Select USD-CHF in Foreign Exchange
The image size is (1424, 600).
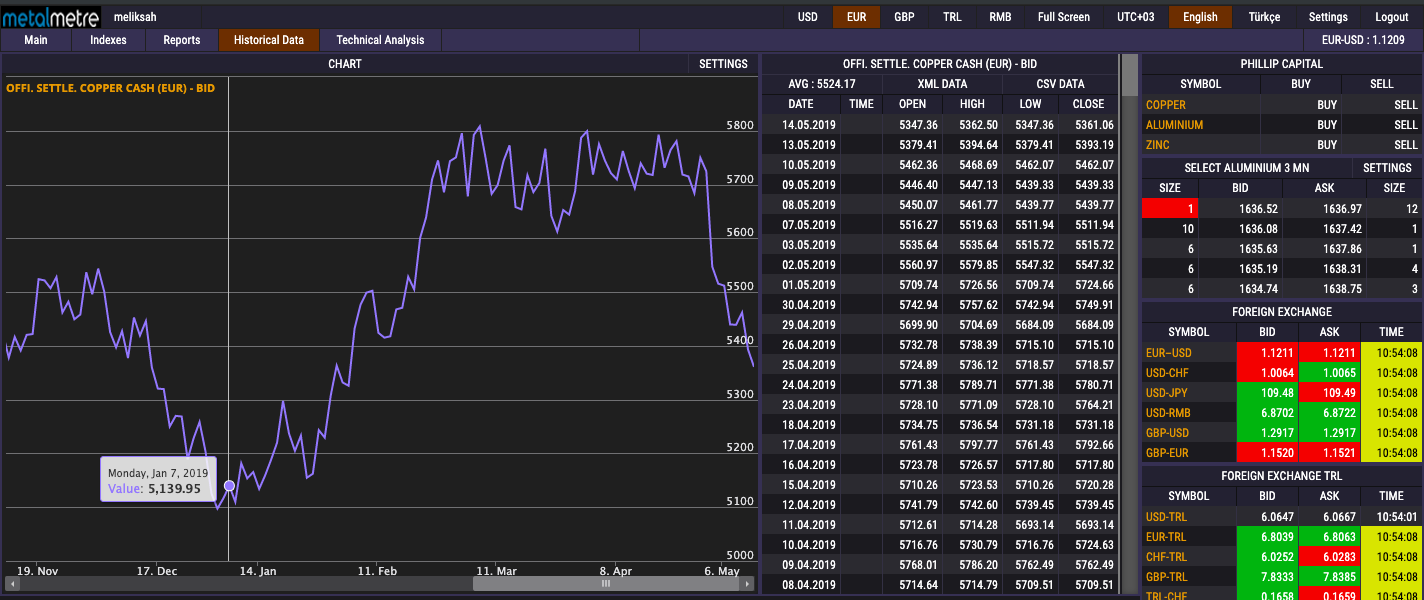(x=1167, y=373)
